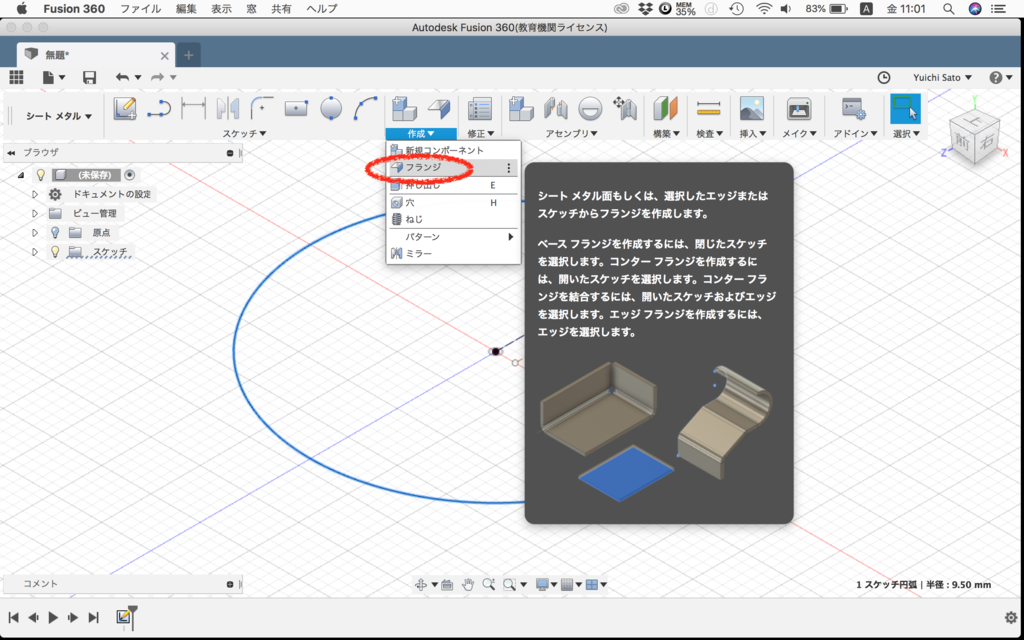Screen dimensions: 1024x640
Task: Select the Create Sketch tool
Action: point(125,107)
